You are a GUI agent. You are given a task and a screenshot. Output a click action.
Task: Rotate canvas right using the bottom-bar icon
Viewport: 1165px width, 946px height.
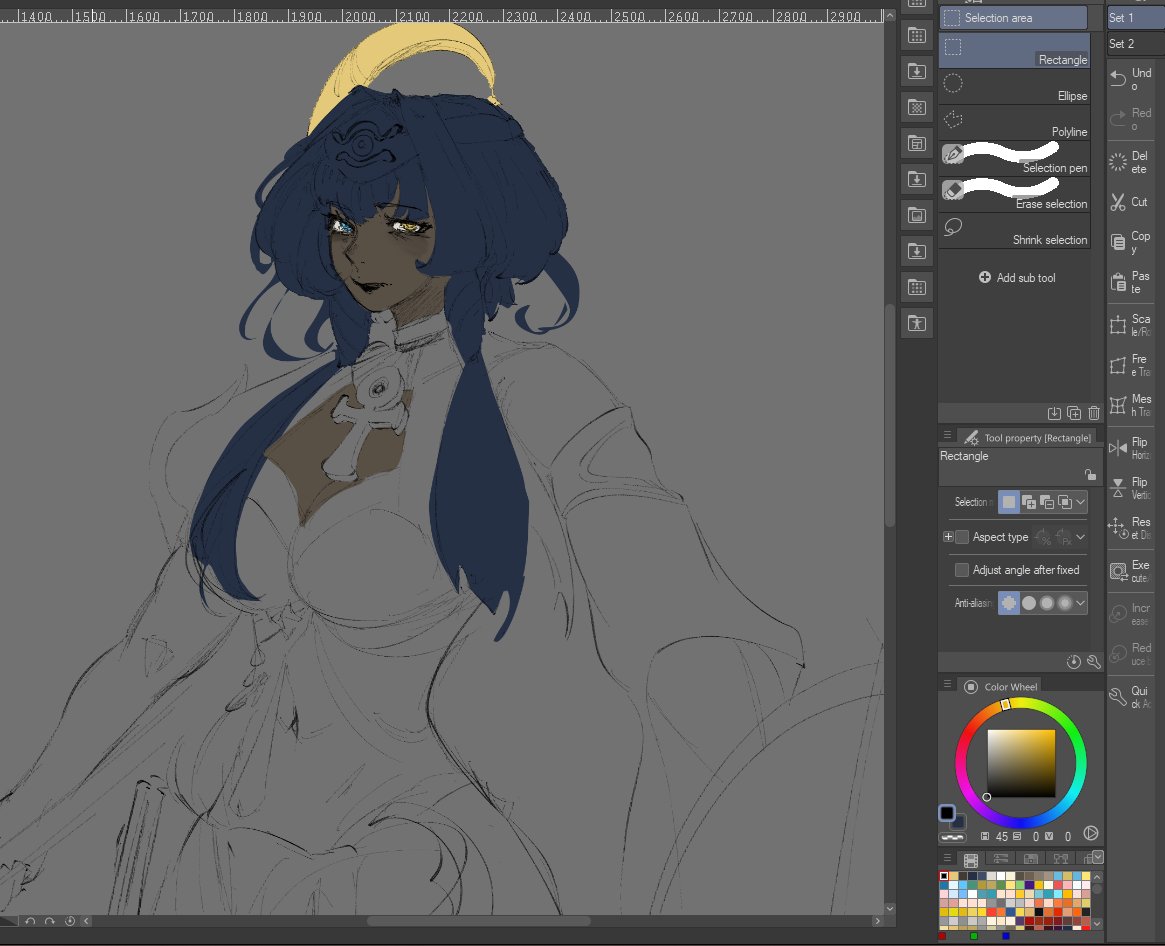pos(50,921)
